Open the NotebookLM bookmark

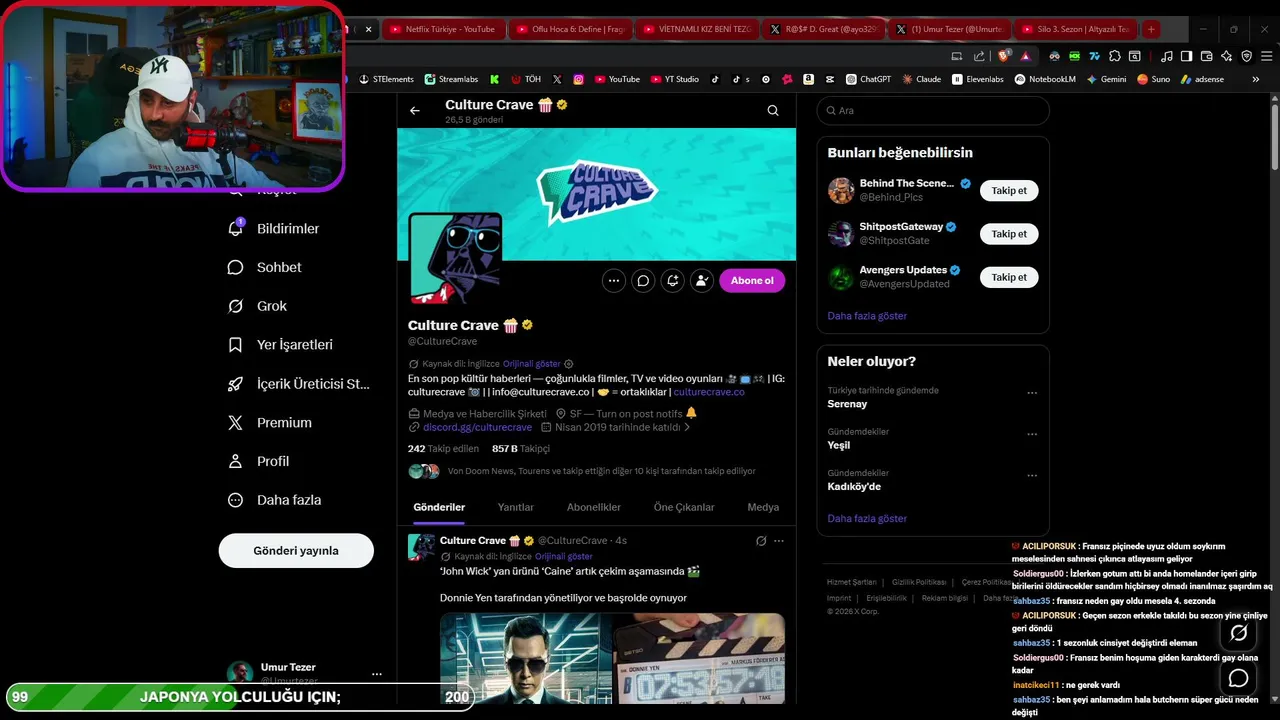coord(1044,79)
